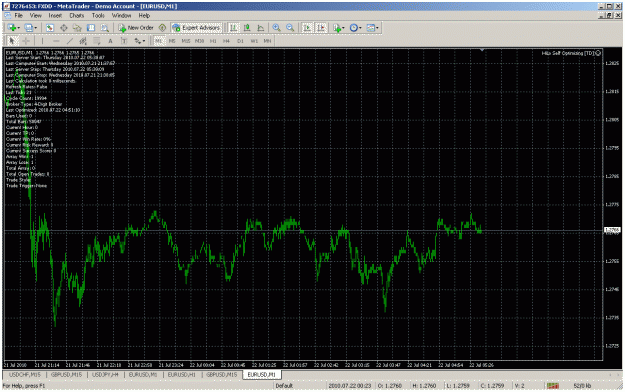Toggle the Expert Advisors button
The height and width of the screenshot is (392, 625).
197,28
